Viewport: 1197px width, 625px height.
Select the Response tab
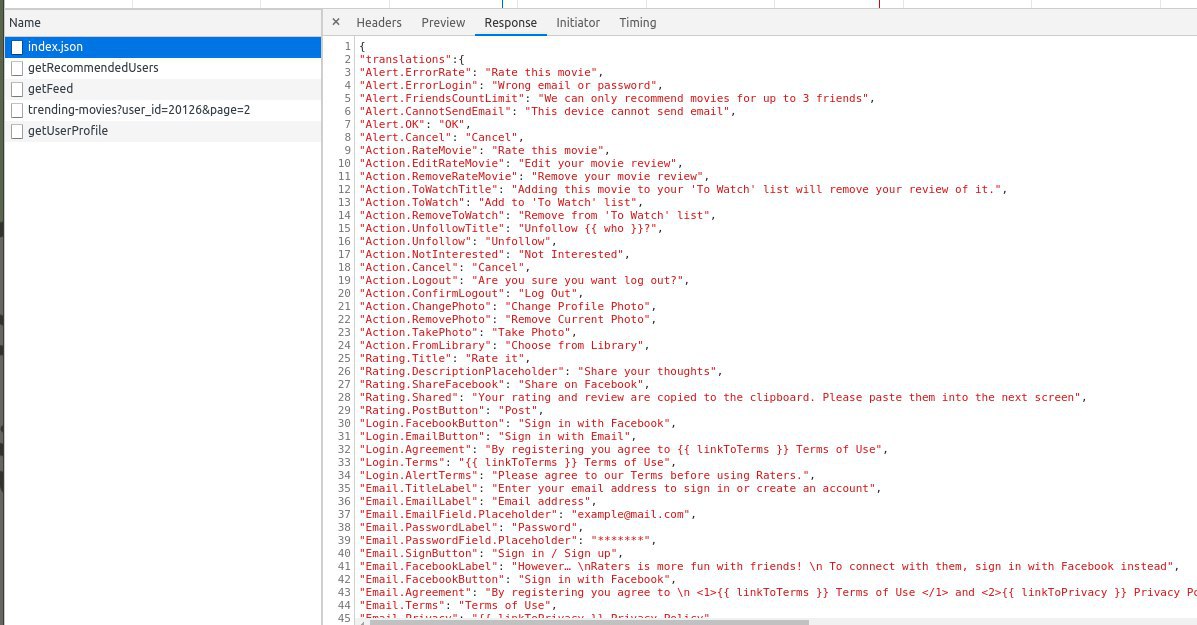(x=510, y=22)
